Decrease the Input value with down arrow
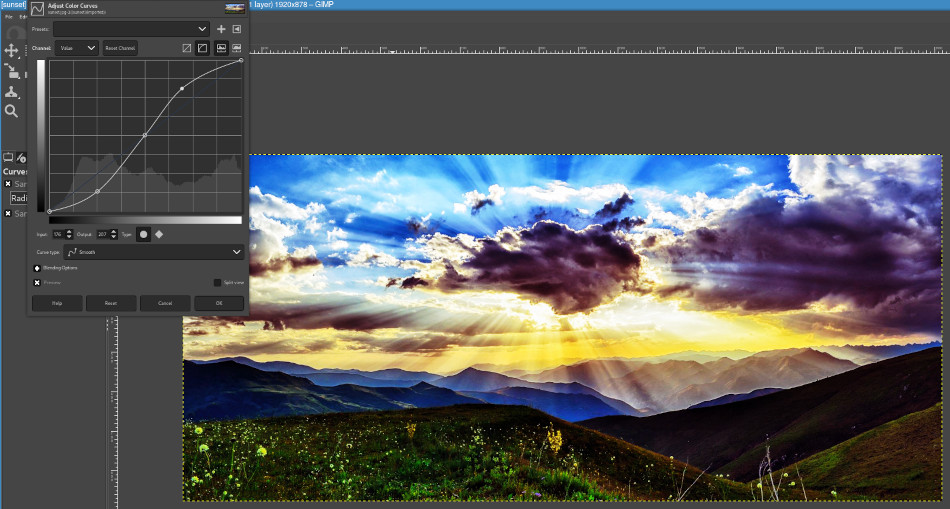 click(69, 236)
